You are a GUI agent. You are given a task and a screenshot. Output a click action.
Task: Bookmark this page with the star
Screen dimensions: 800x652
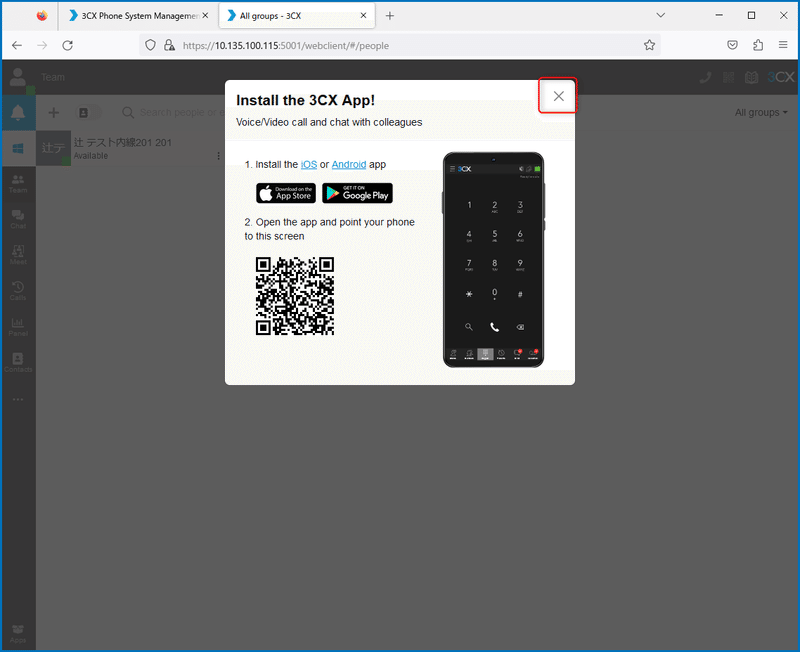(649, 45)
